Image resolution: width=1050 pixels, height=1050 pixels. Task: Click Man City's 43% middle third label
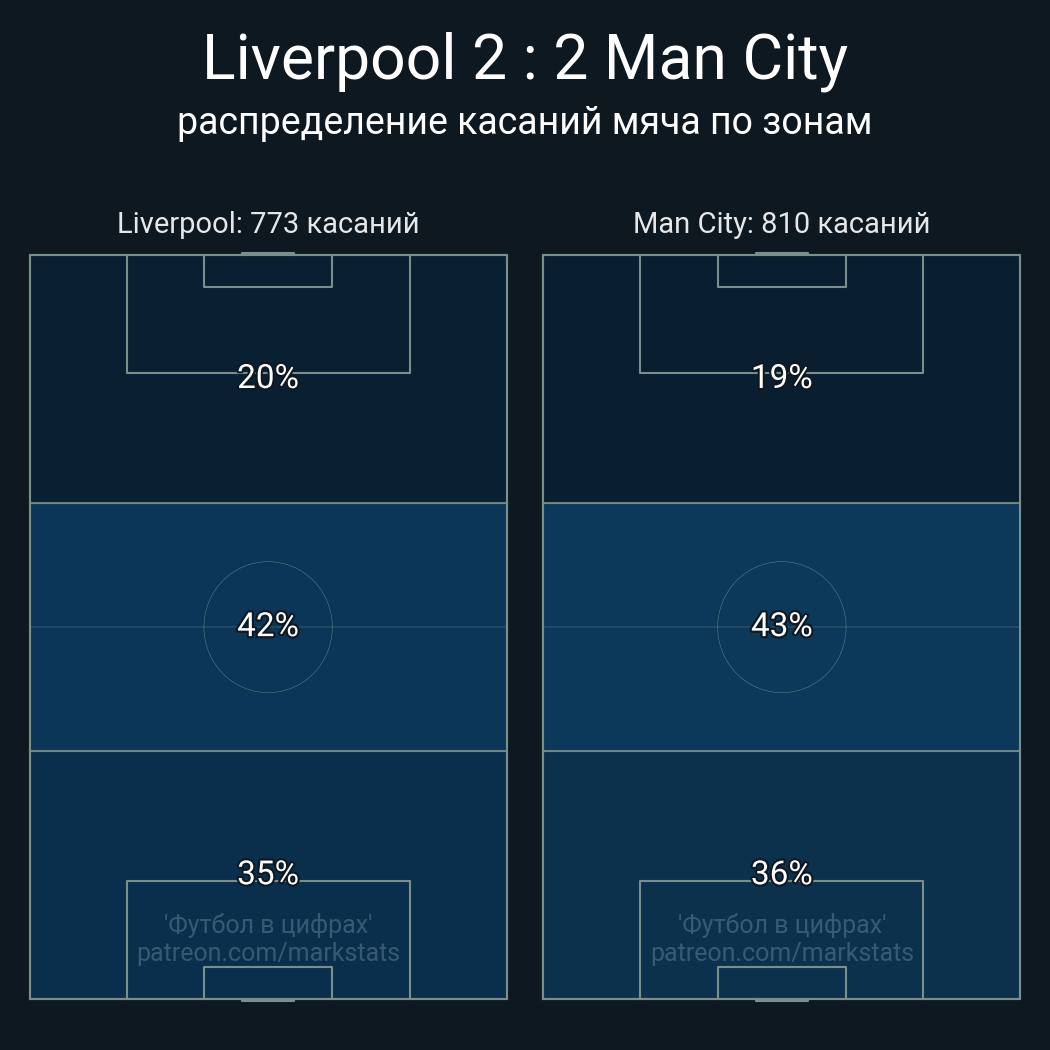click(781, 625)
